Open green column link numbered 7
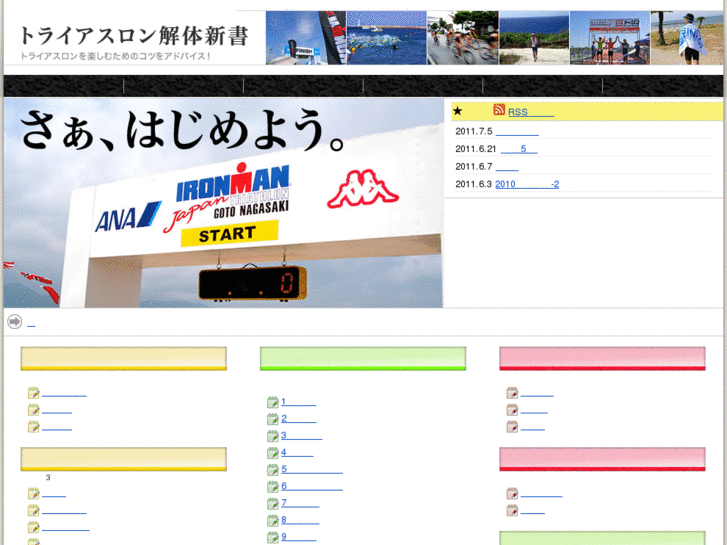 click(x=300, y=503)
